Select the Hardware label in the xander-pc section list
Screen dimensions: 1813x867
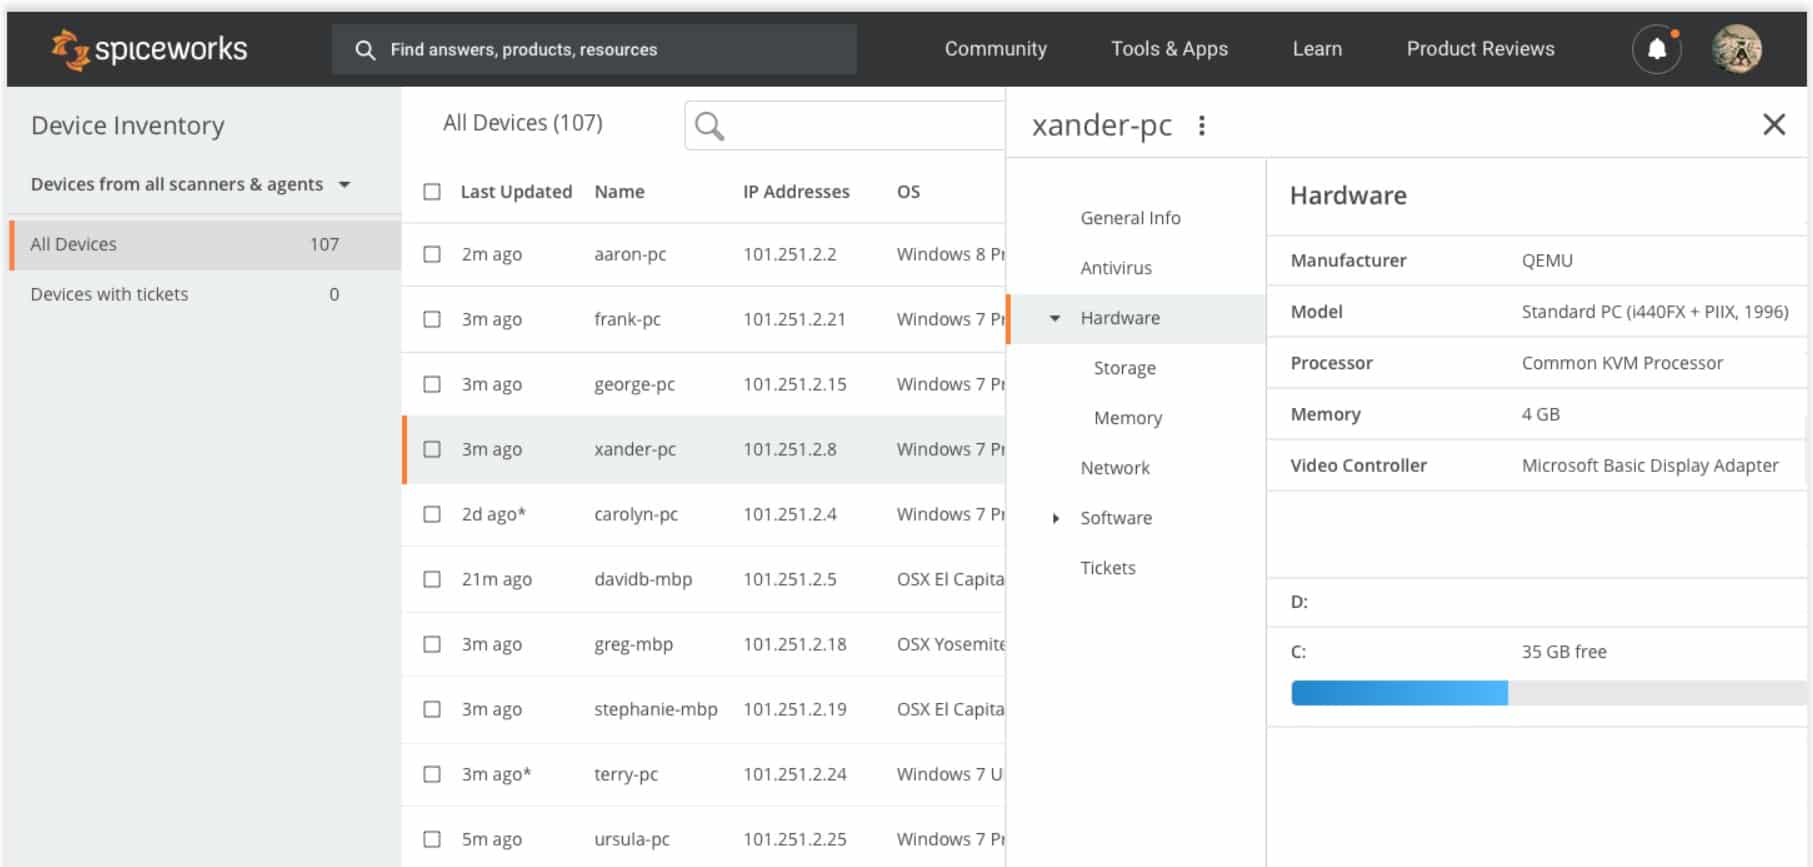[x=1120, y=318]
